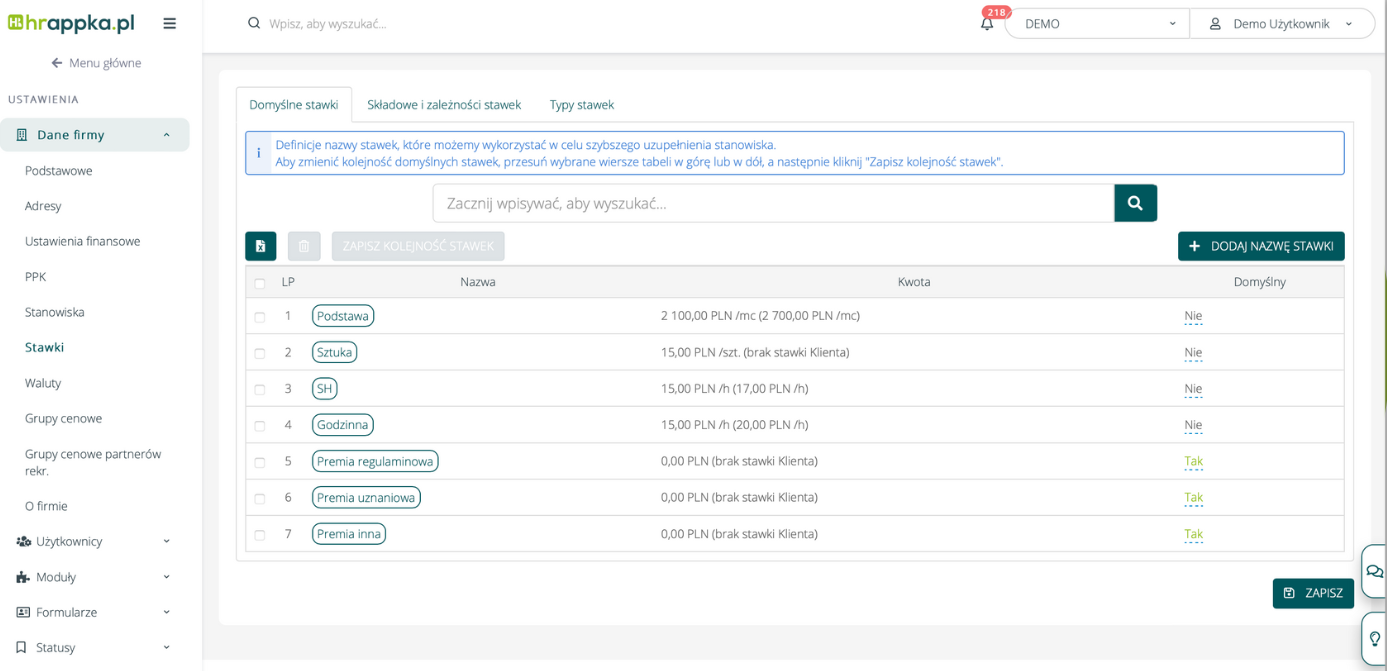Check the box for Podstawa row
Viewport: 1387px width, 671px height.
[x=260, y=317]
